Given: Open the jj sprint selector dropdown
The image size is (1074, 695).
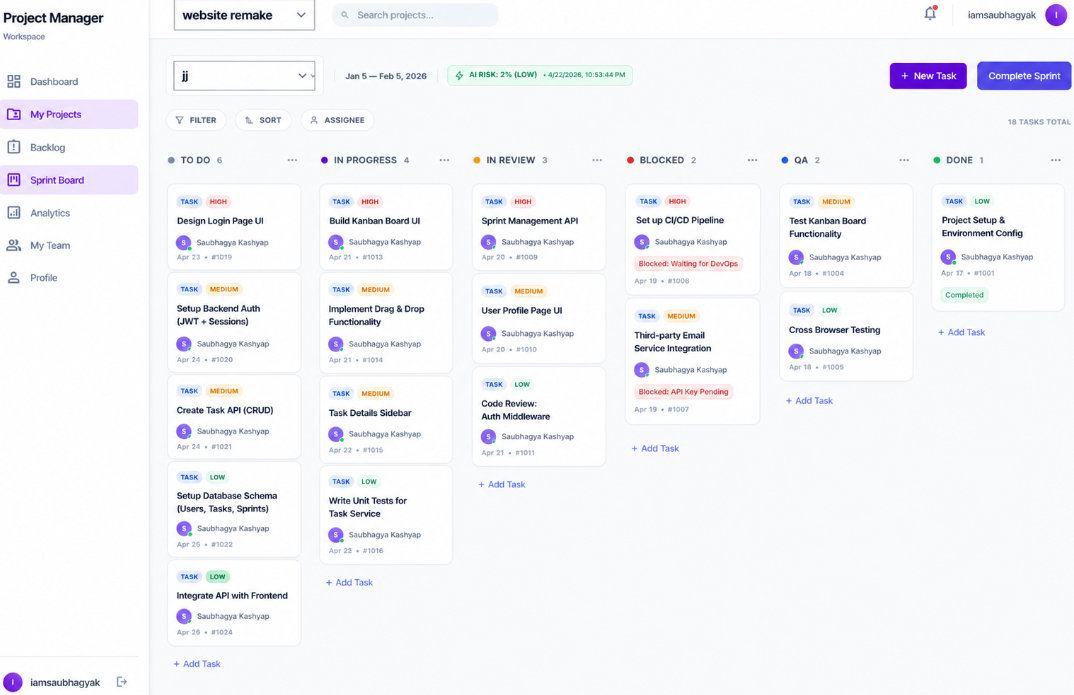Looking at the screenshot, I should [x=245, y=75].
